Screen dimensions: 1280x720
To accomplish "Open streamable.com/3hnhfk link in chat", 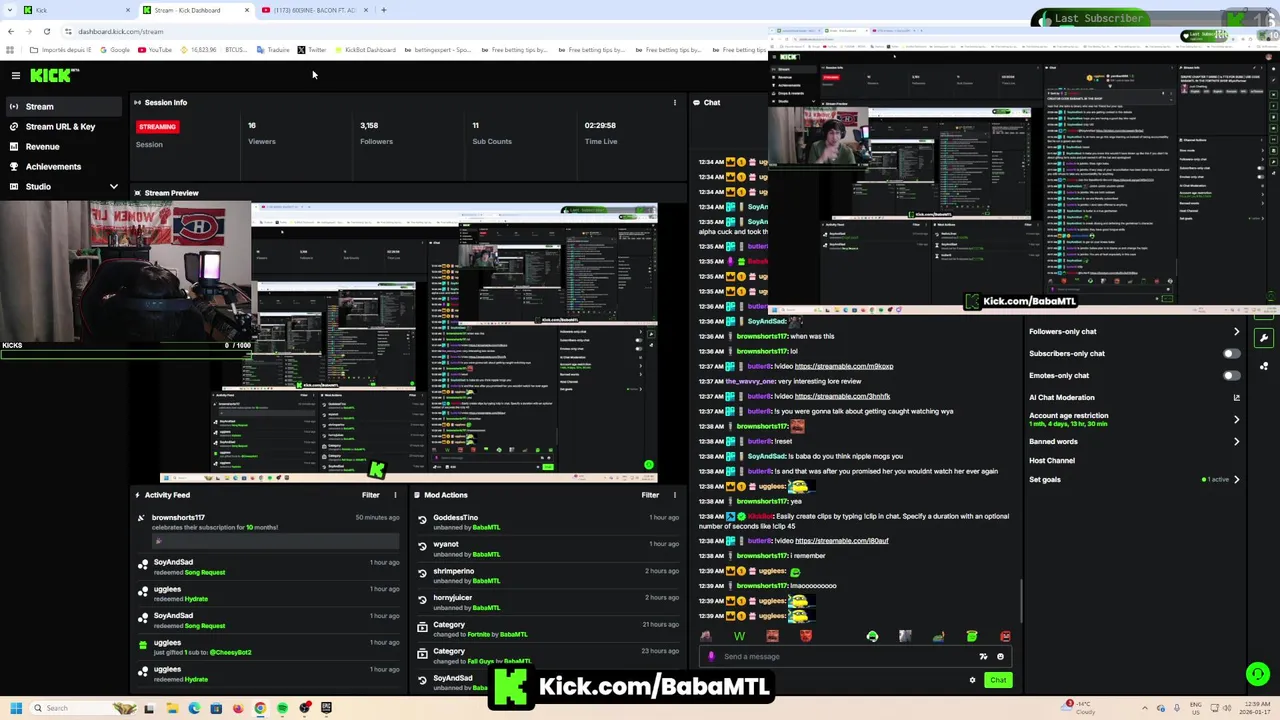I will pyautogui.click(x=842, y=396).
